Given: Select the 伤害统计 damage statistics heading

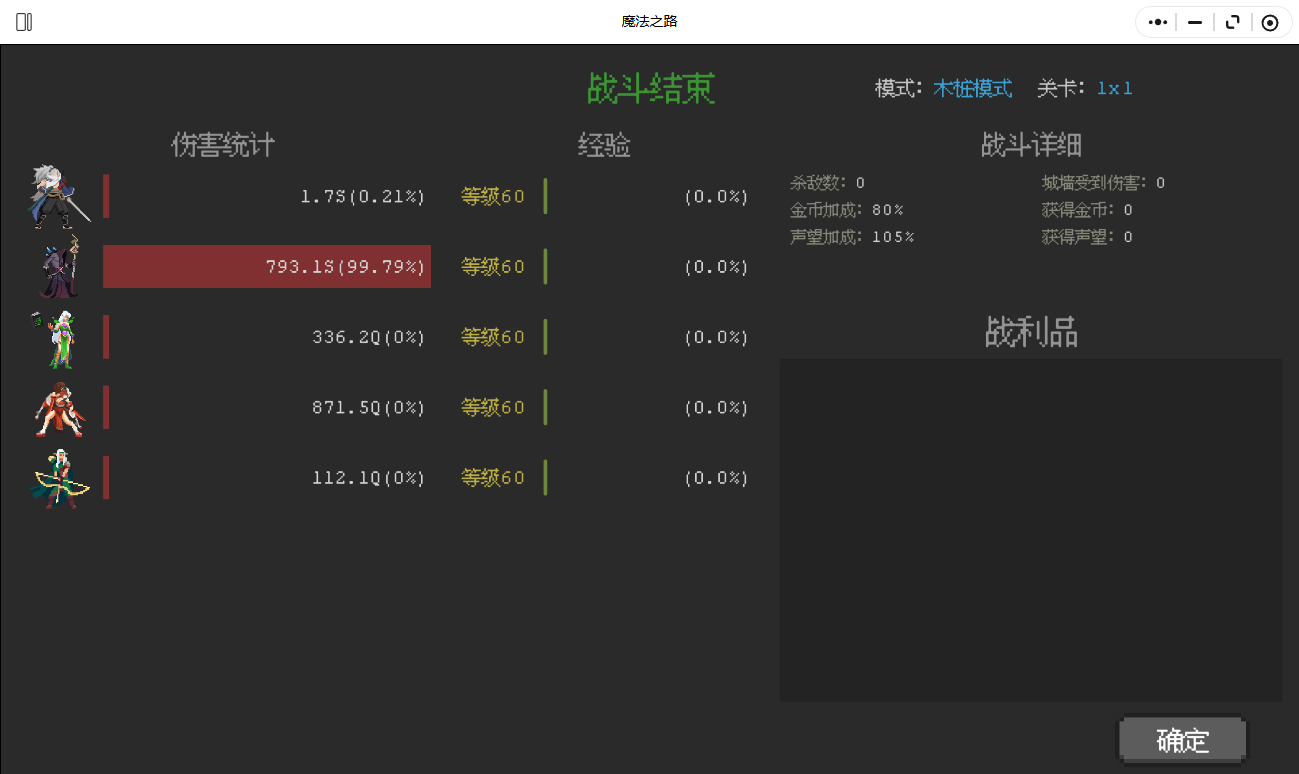Looking at the screenshot, I should pos(223,146).
